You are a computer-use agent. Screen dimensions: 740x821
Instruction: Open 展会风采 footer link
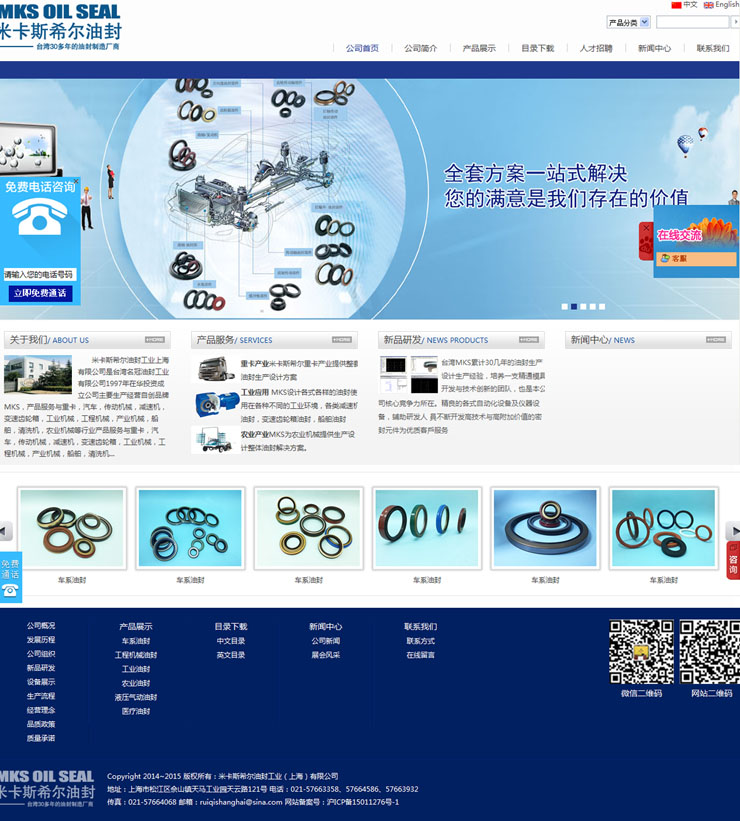[326, 655]
